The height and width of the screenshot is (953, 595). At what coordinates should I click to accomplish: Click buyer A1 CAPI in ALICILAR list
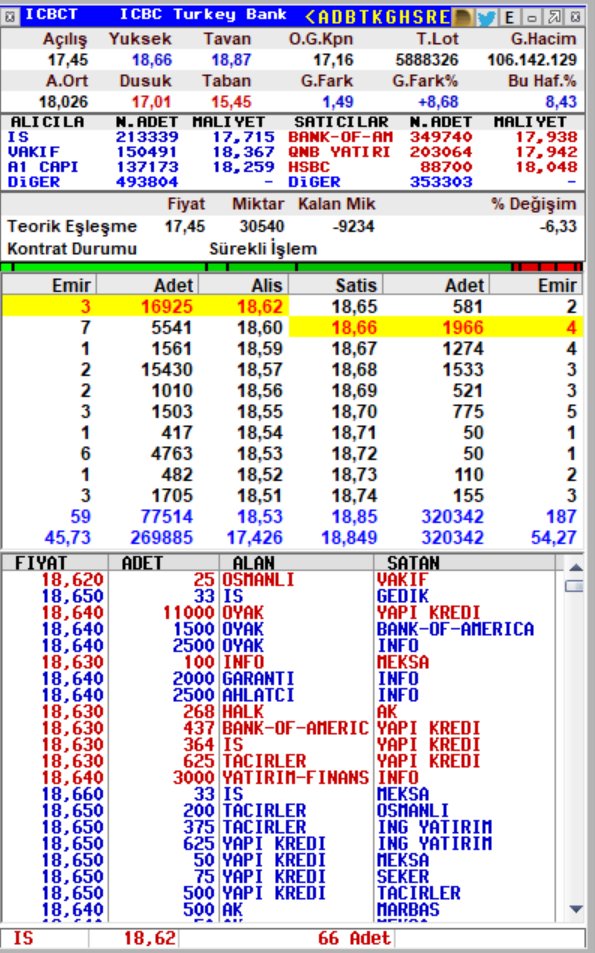tap(43, 167)
